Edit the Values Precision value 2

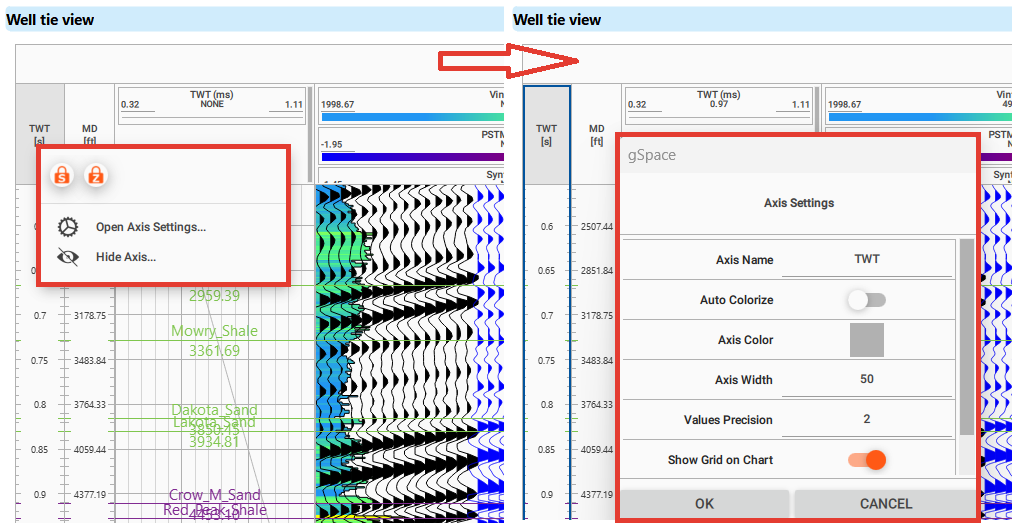click(x=867, y=420)
